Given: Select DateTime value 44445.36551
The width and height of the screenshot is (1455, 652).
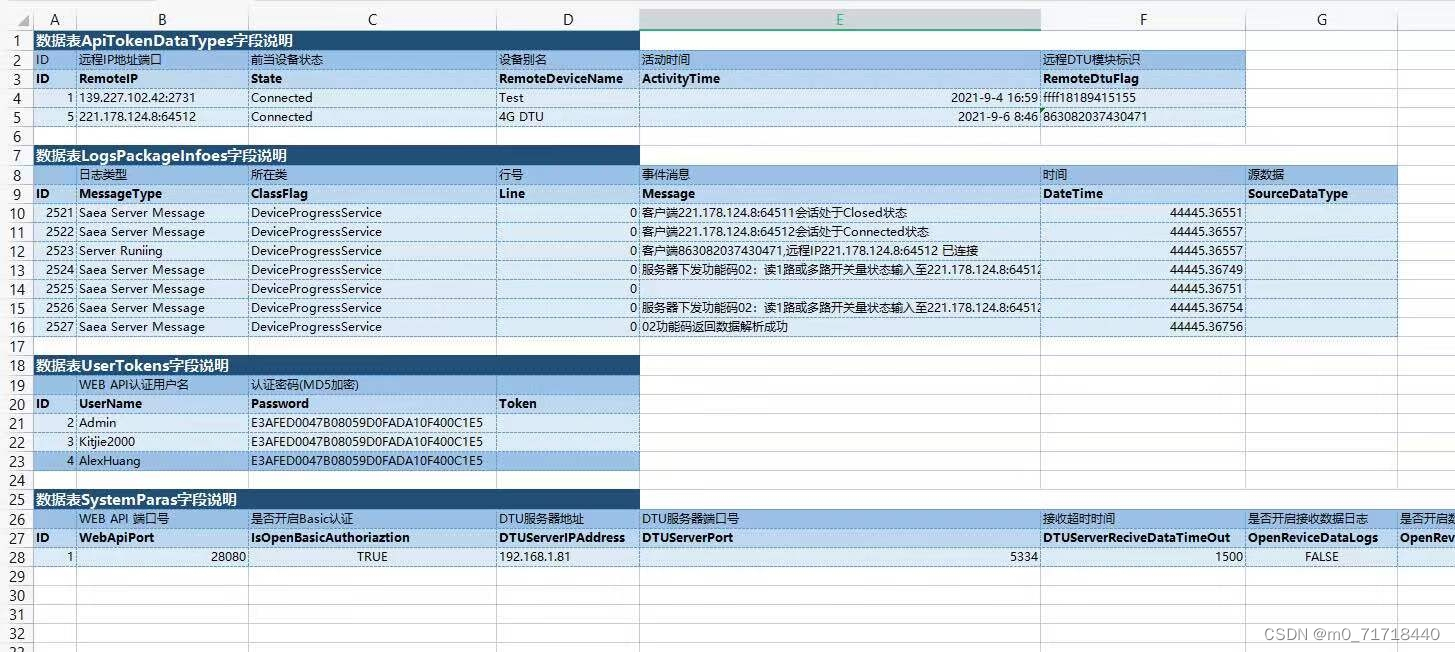Looking at the screenshot, I should tap(1143, 213).
